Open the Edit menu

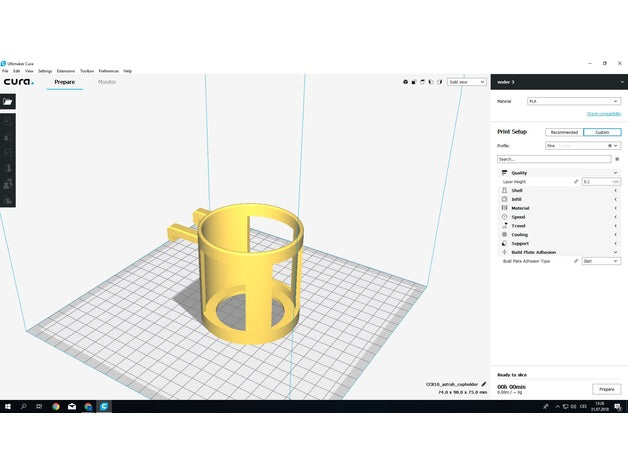tap(16, 71)
